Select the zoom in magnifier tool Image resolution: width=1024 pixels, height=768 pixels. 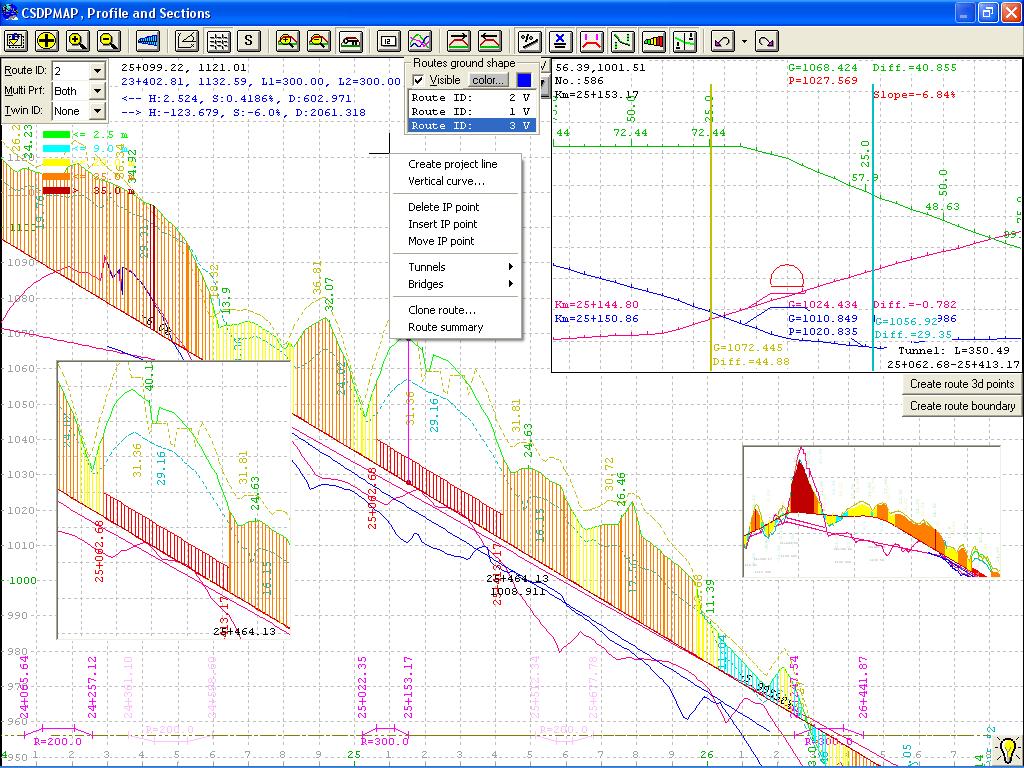point(78,41)
